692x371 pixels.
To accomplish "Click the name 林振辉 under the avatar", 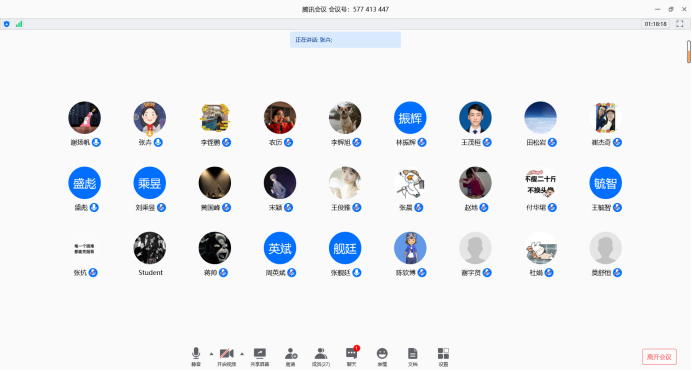I will [x=406, y=142].
